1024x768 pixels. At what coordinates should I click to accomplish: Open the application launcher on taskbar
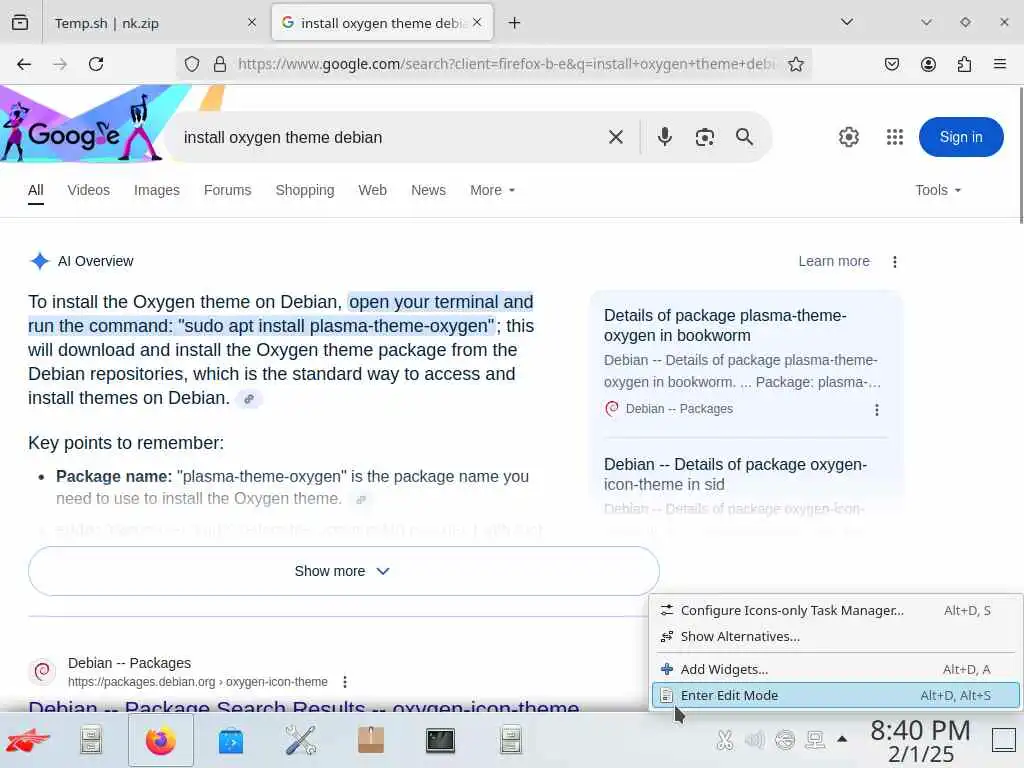click(x=28, y=741)
